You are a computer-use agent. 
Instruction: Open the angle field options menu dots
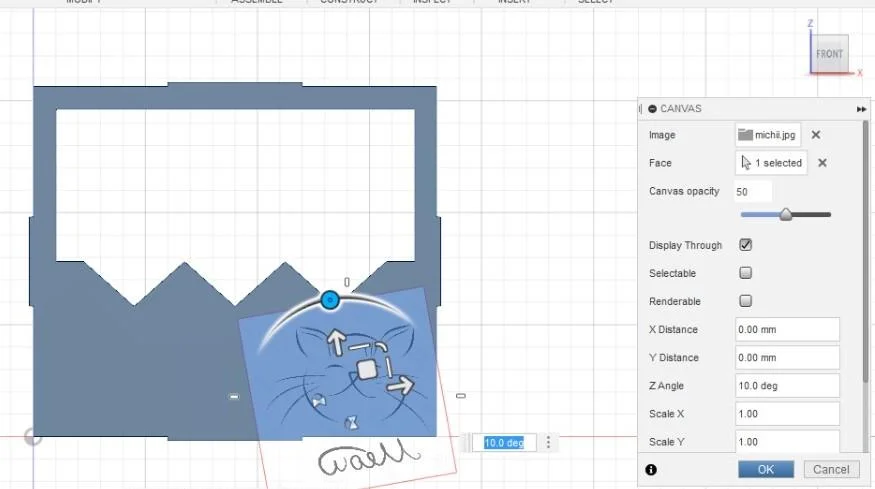point(548,443)
